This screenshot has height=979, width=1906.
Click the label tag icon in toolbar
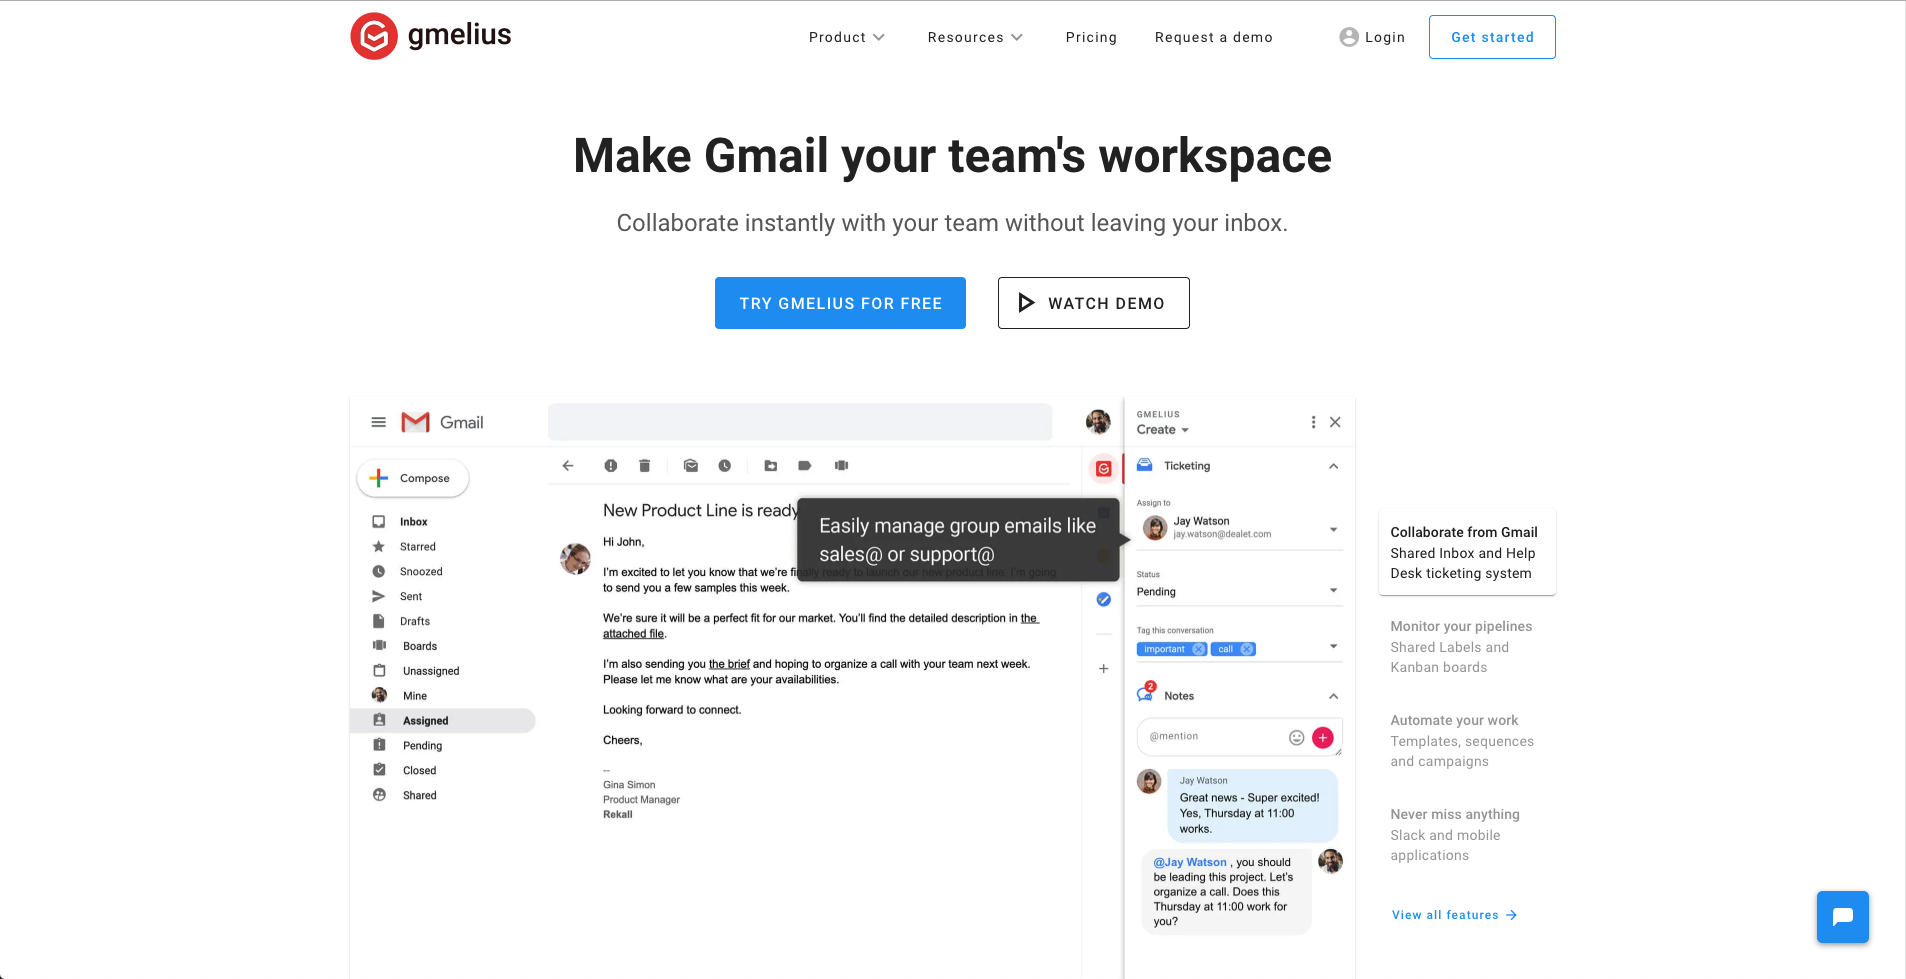pyautogui.click(x=805, y=466)
